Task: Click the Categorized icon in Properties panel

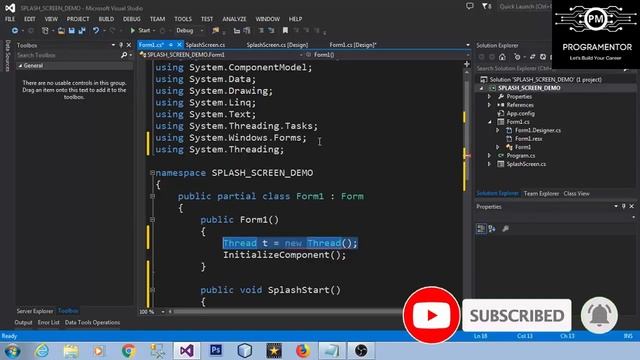Action: (481, 229)
